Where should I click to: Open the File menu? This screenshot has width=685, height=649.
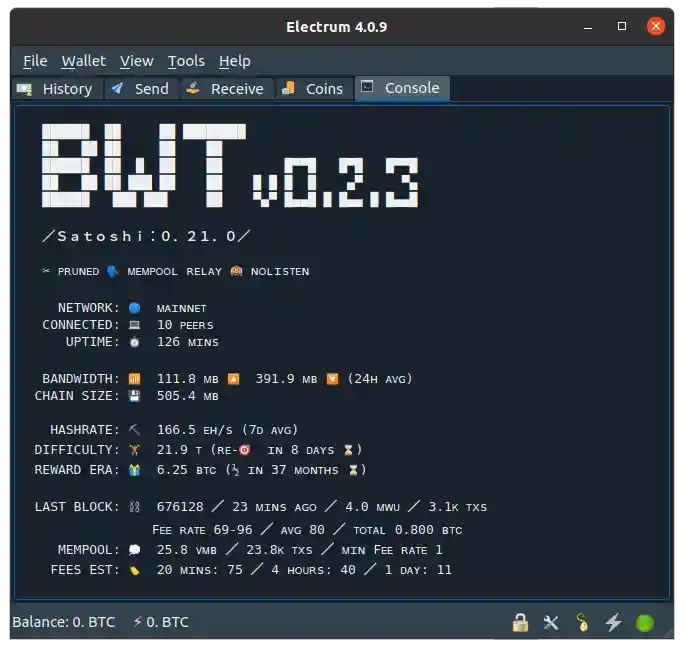(35, 61)
